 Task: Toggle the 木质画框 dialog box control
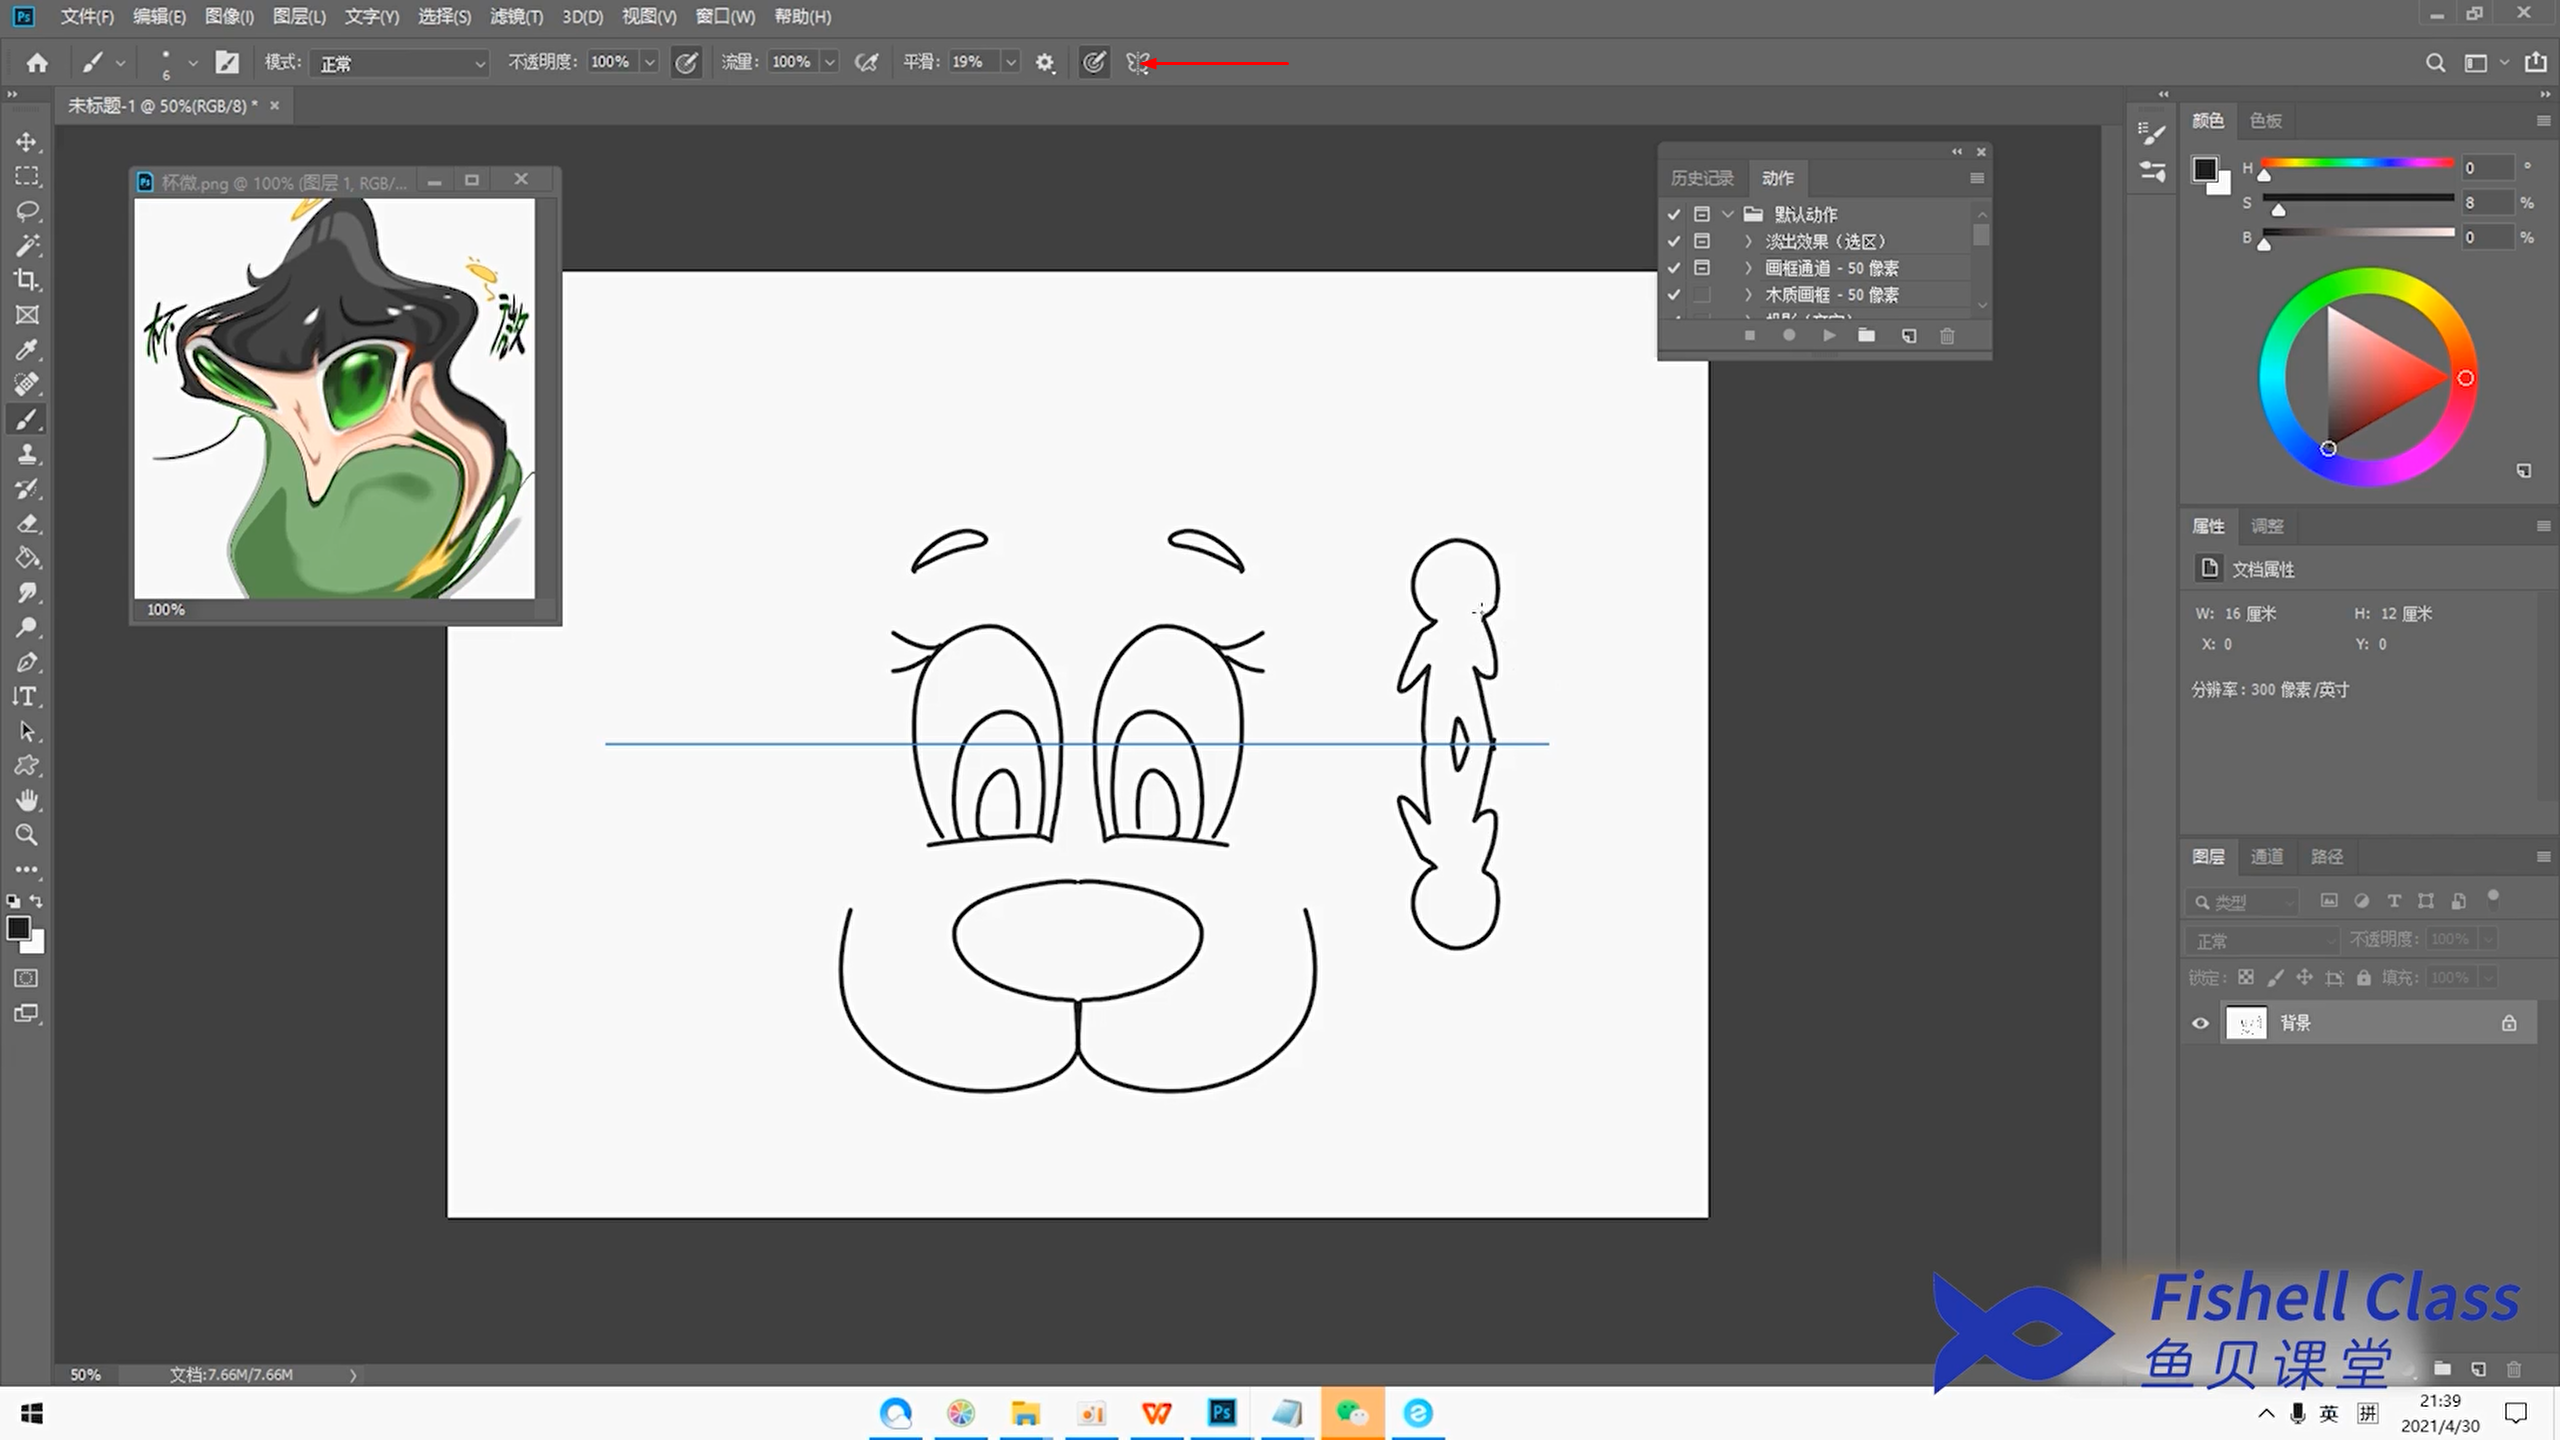coord(1701,295)
